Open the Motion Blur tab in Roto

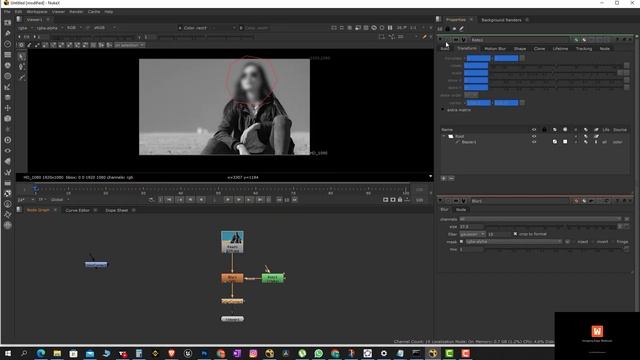(495, 49)
